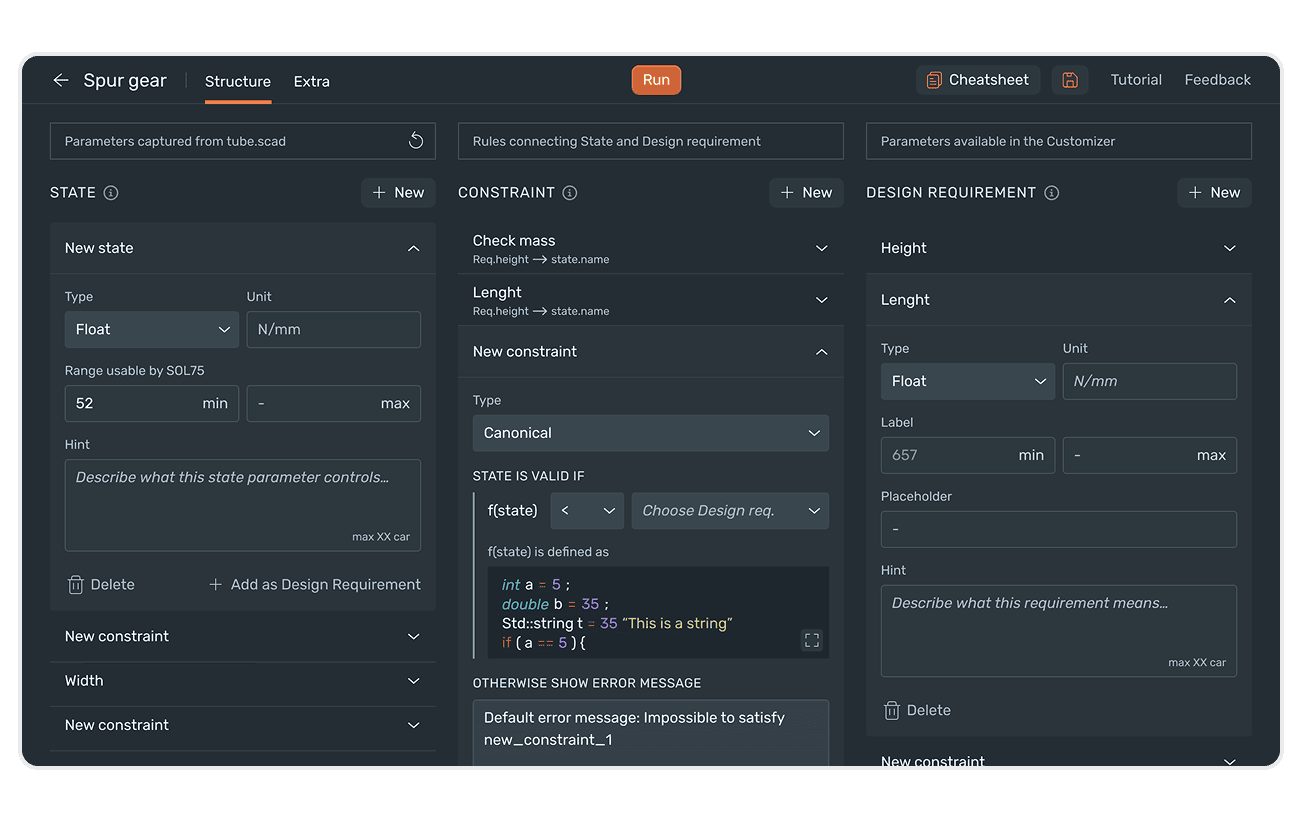1300x820 pixels.
Task: Click the Unit field in Lenght requirement
Action: pyautogui.click(x=1150, y=382)
